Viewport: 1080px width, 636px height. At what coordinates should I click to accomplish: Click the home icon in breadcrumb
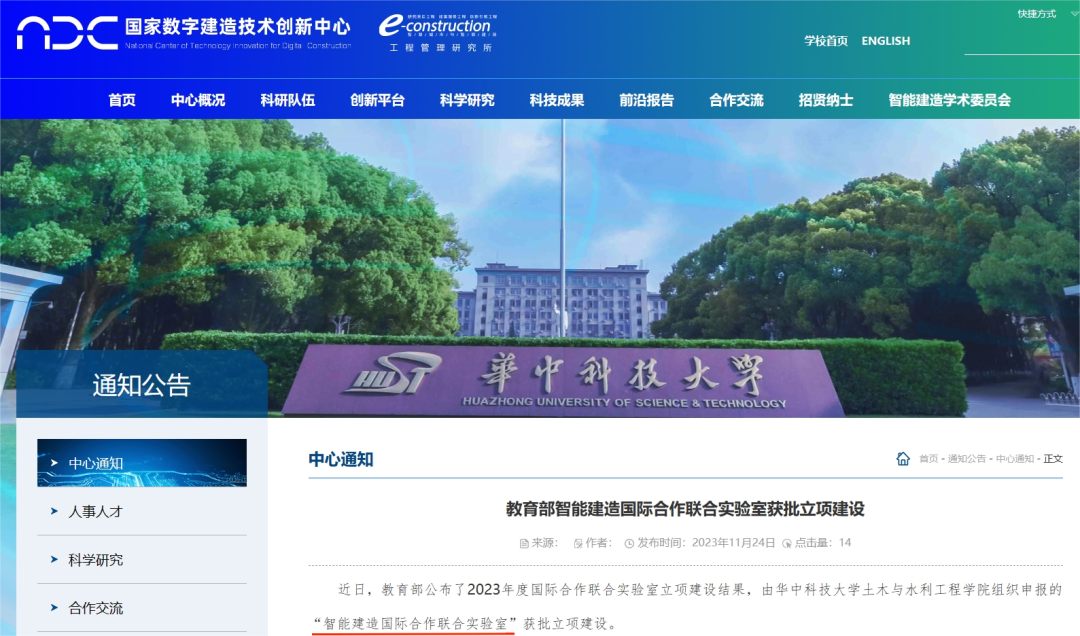903,458
